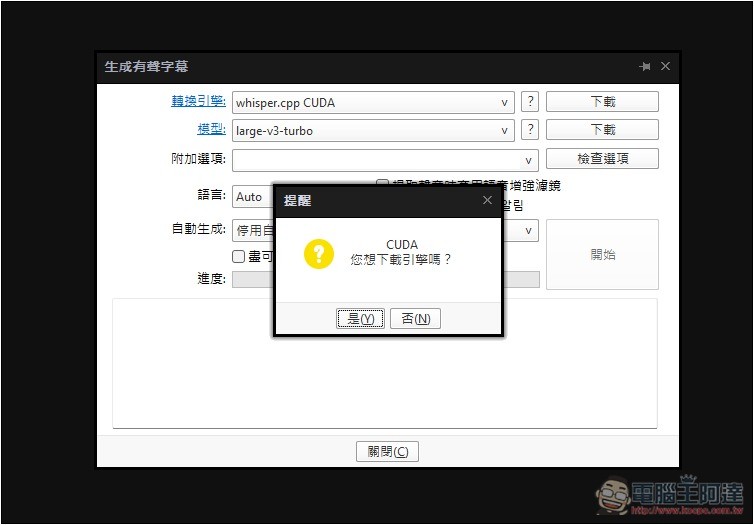Toggle the voice enhancement filter checkbox
Screen dimensions: 754x525
tap(382, 184)
